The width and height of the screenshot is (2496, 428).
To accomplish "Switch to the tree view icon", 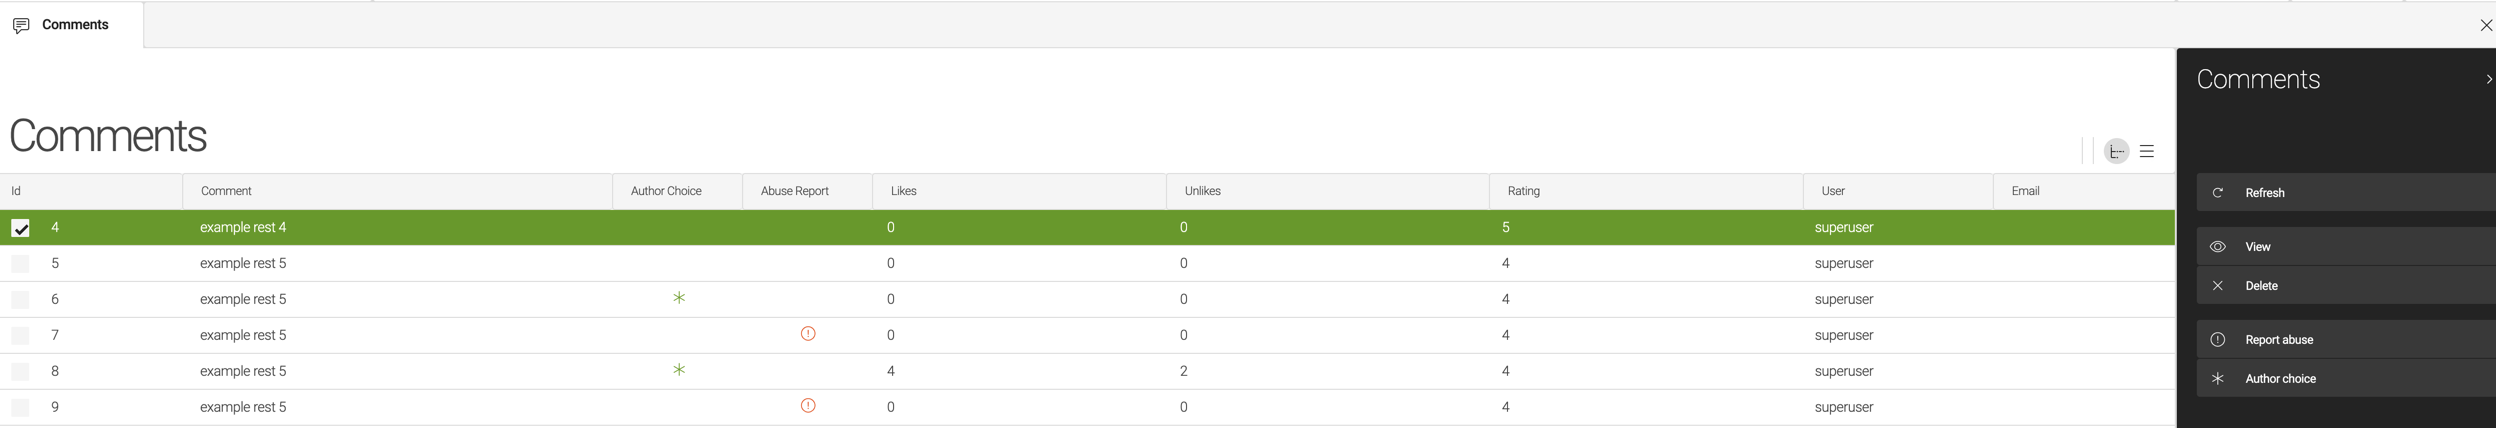I will [2116, 152].
